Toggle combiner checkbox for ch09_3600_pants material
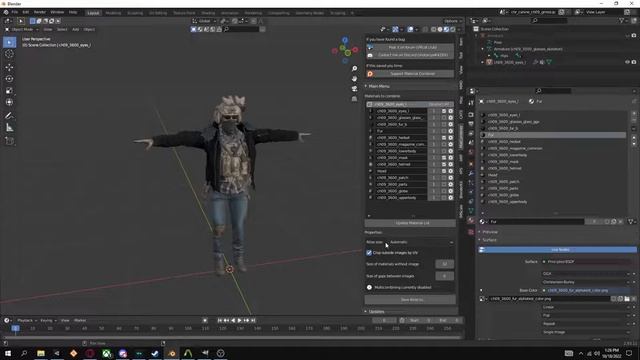640x360 pixels. click(x=444, y=184)
